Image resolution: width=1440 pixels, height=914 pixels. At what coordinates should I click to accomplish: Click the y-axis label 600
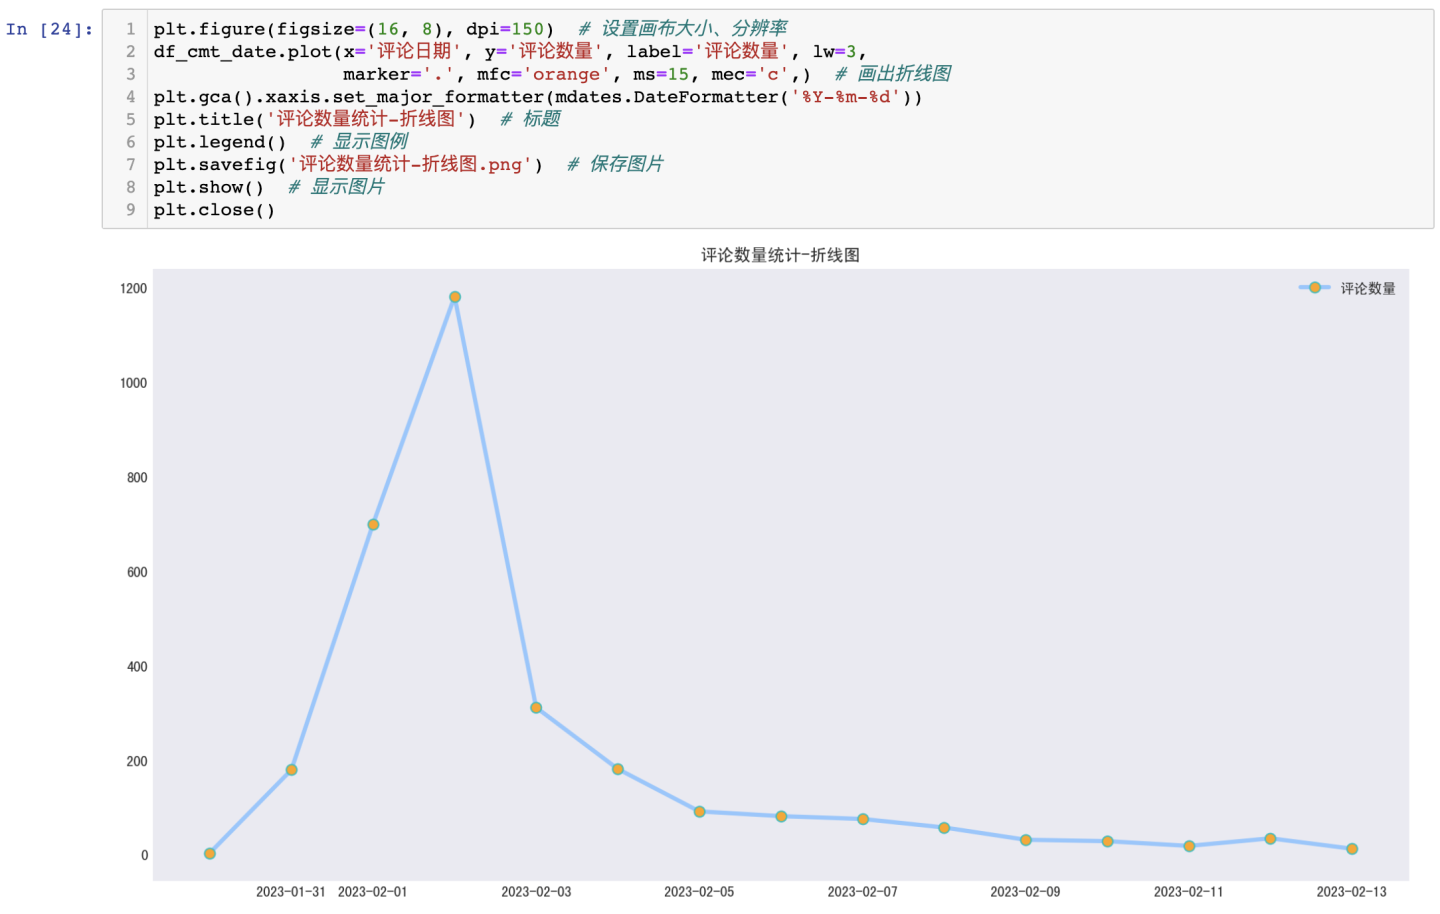[x=137, y=572]
